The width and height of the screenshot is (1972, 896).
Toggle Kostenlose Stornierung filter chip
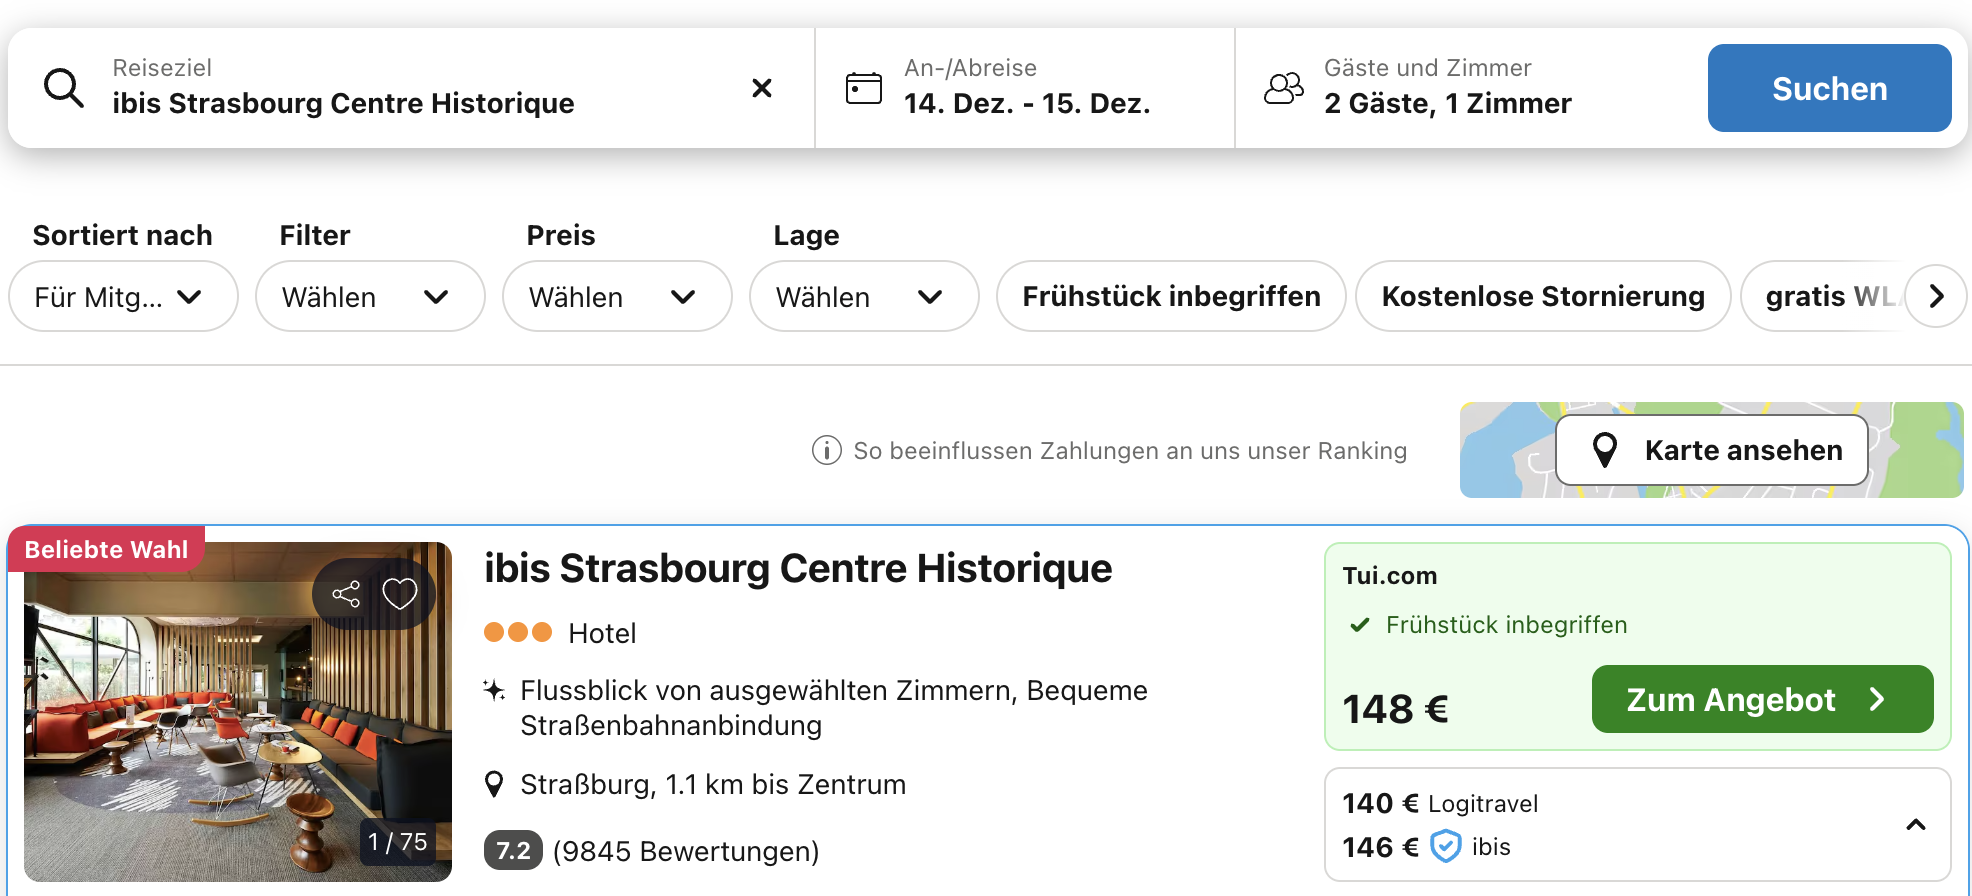1542,296
